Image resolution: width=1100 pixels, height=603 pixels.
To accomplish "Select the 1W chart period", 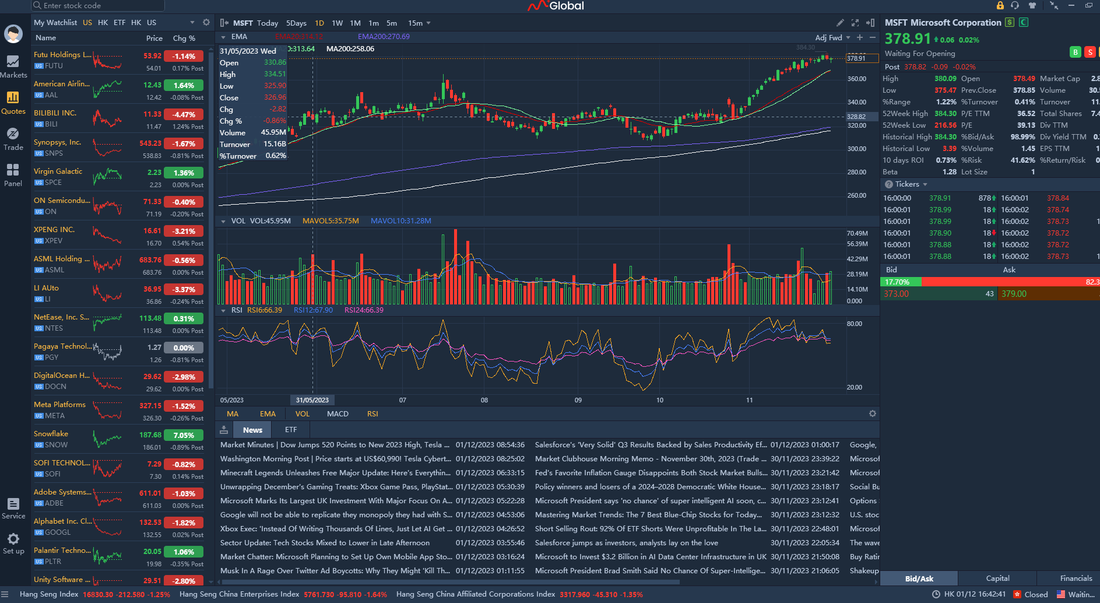I will point(337,23).
